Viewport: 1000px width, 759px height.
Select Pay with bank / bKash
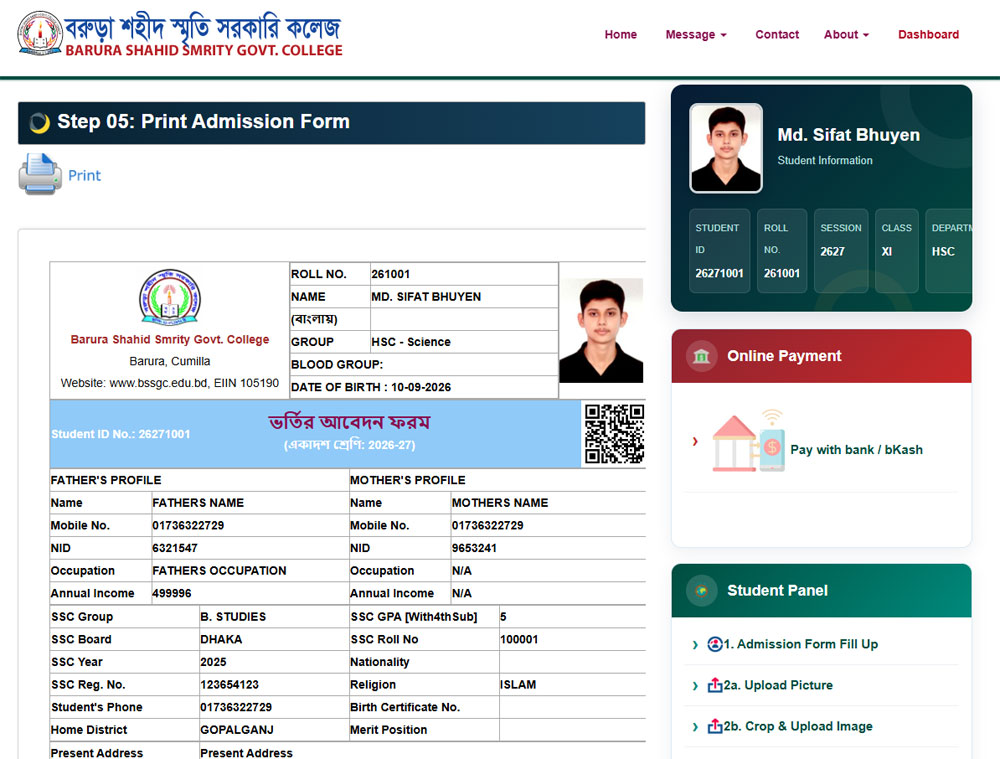tap(856, 450)
